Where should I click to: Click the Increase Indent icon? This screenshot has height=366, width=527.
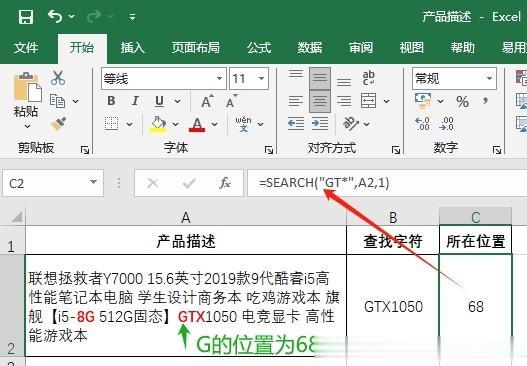click(x=320, y=124)
